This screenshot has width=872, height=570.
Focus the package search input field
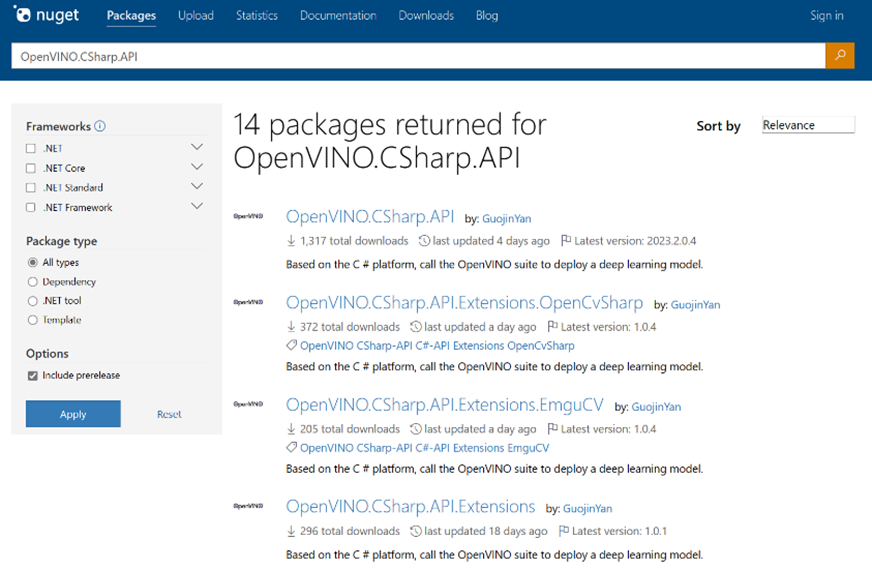tap(418, 56)
